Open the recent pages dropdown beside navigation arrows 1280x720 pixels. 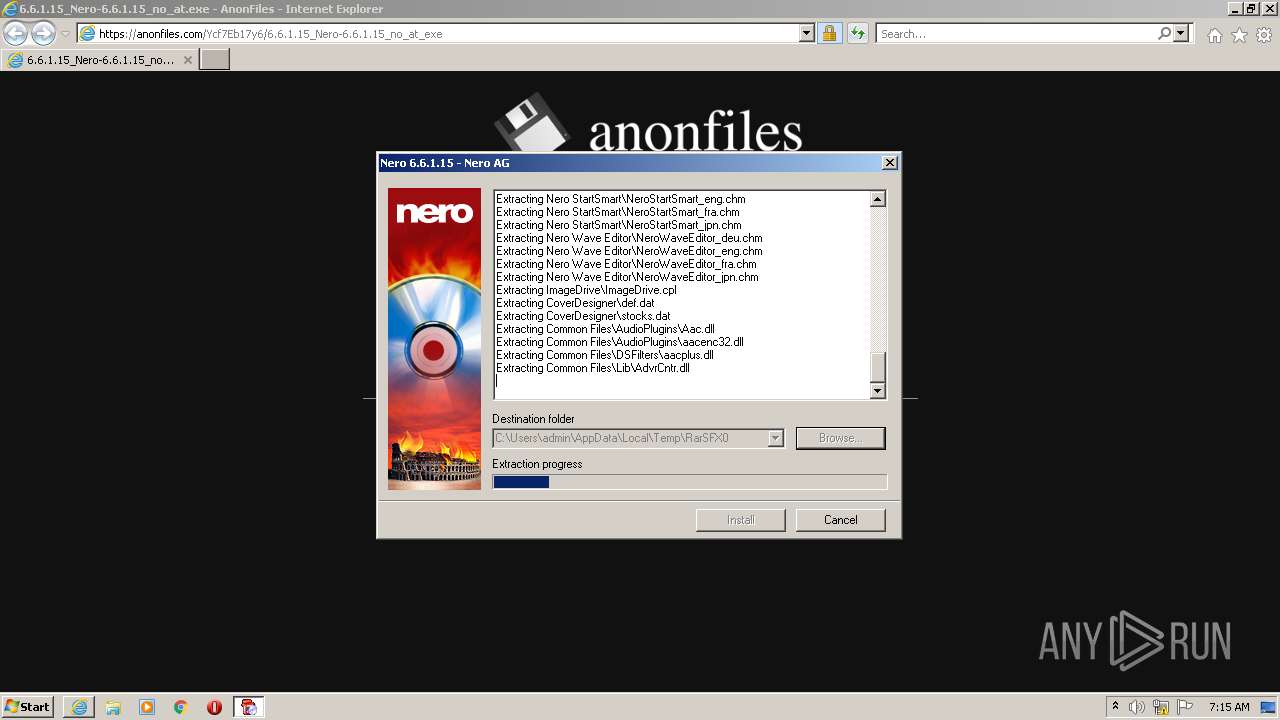(65, 34)
